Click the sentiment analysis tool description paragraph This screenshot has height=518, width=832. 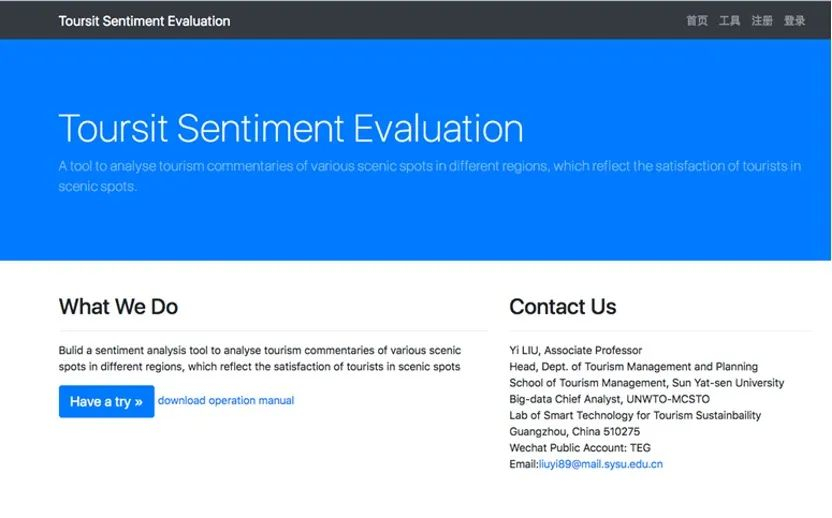coord(260,359)
